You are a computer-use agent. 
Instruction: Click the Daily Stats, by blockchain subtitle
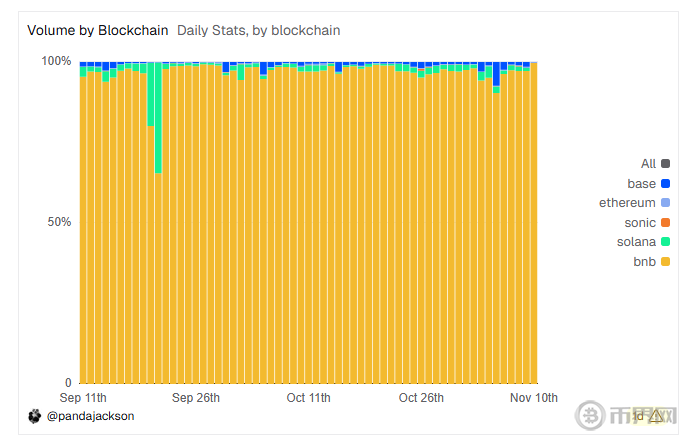(258, 30)
